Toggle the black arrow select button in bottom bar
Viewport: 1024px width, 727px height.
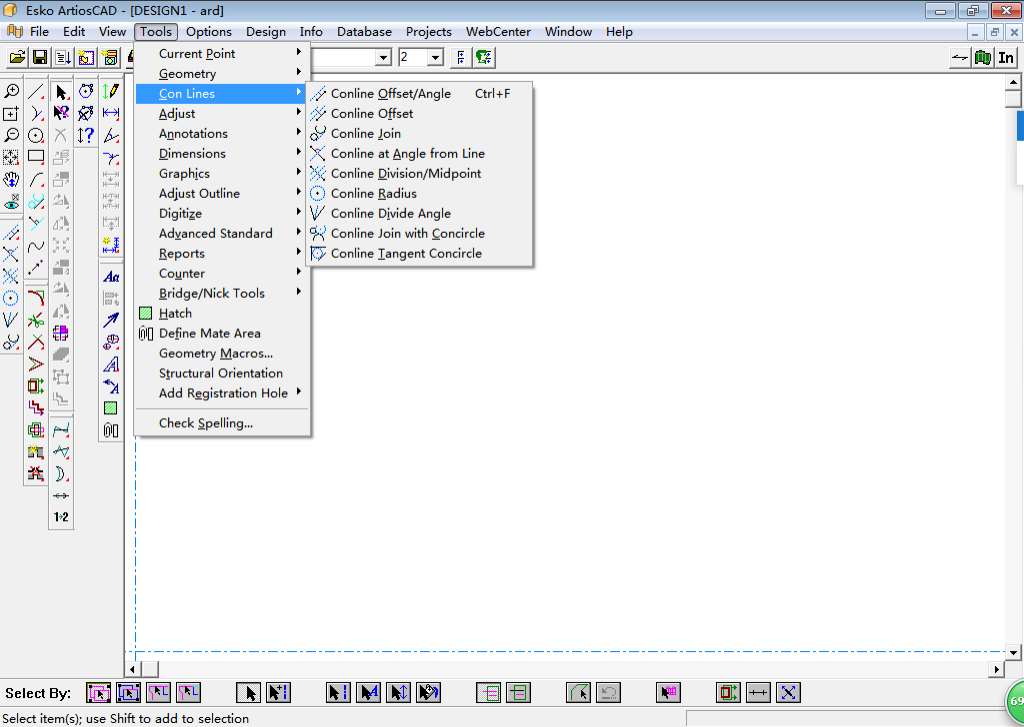[x=249, y=692]
